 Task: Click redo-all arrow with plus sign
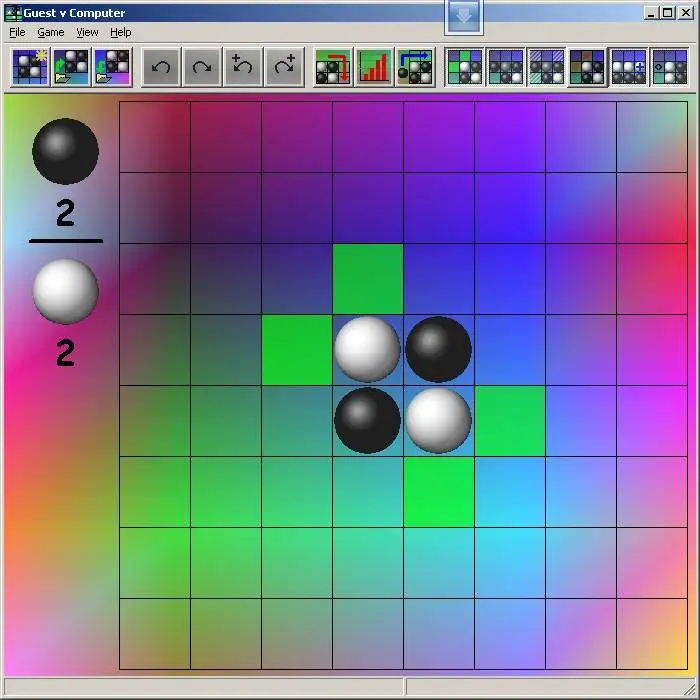284,67
